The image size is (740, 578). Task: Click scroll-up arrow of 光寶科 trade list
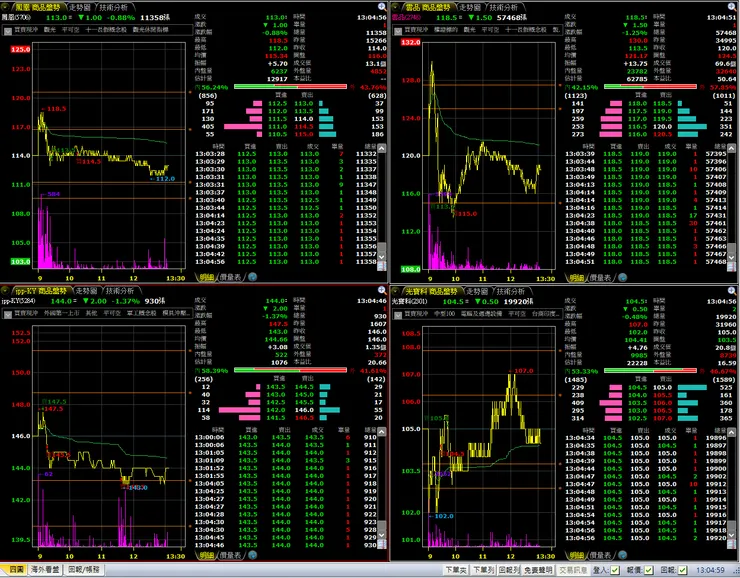coord(731,431)
